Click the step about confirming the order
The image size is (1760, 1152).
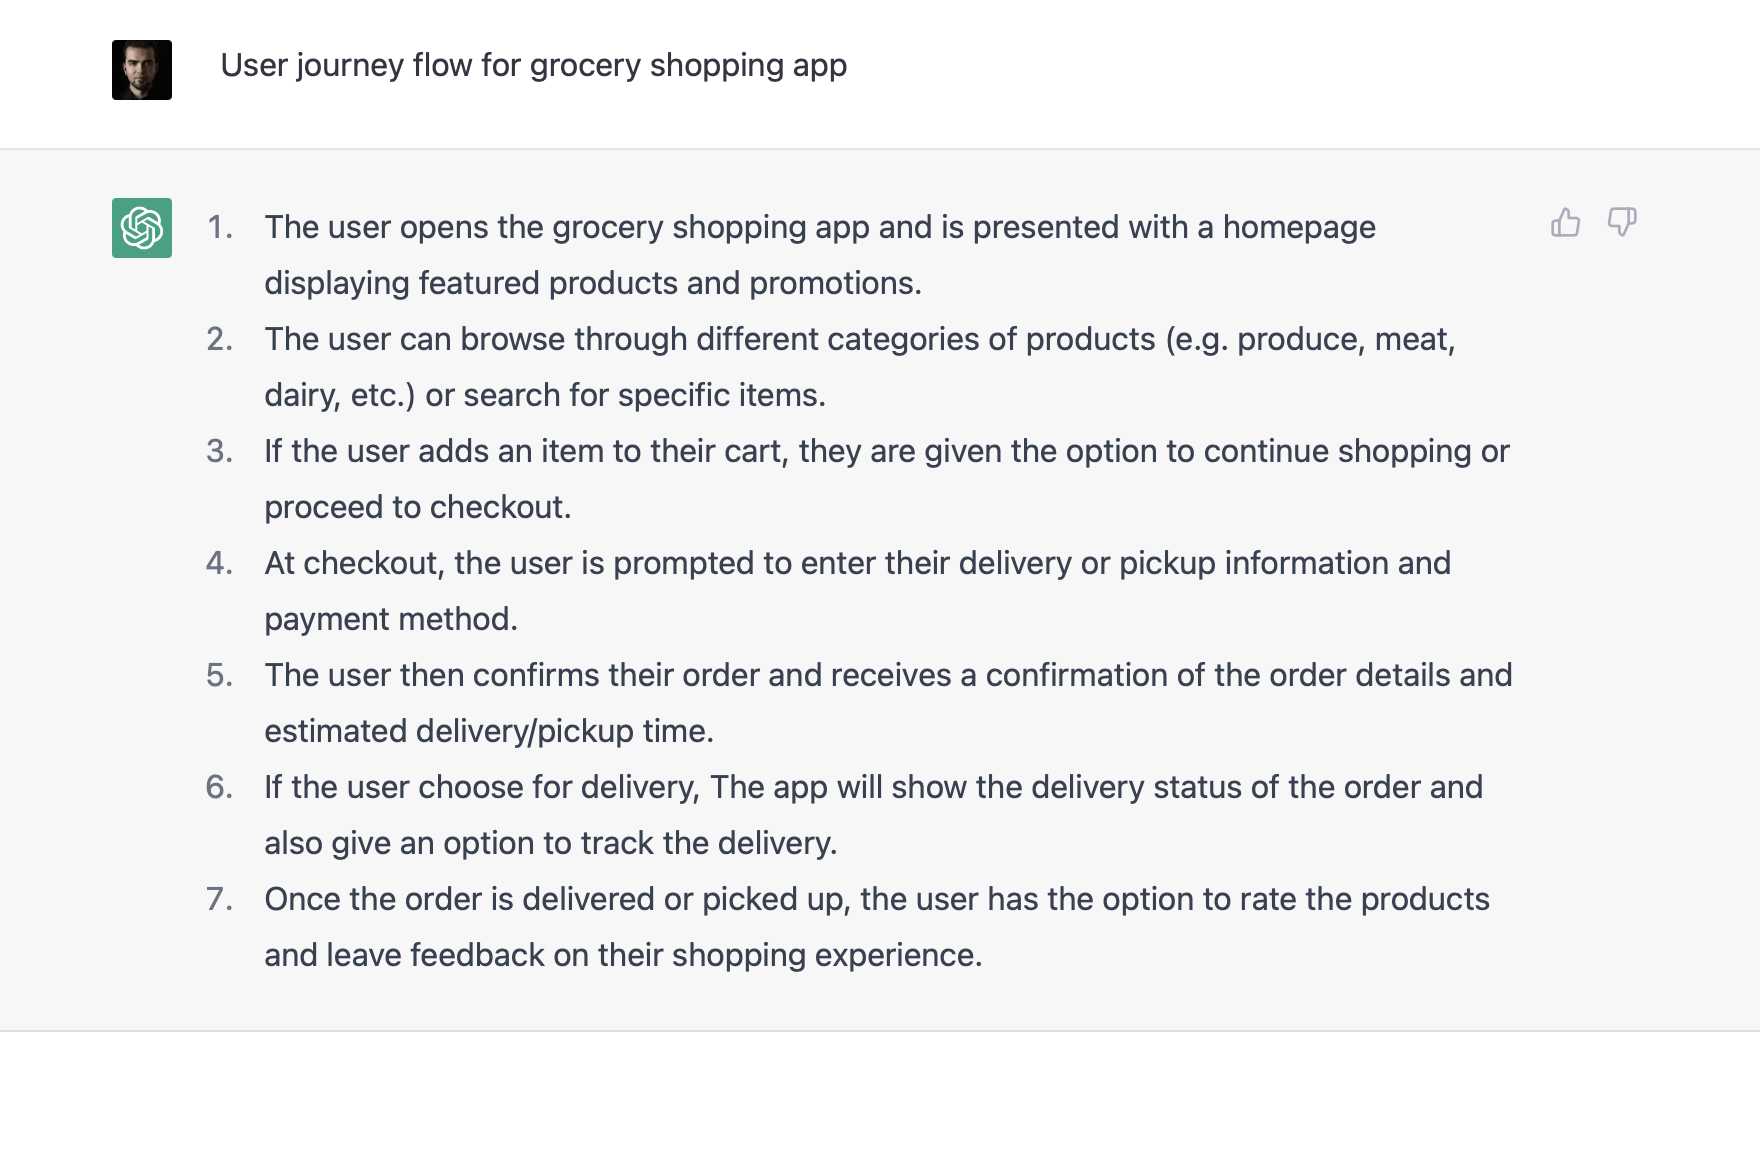click(888, 676)
